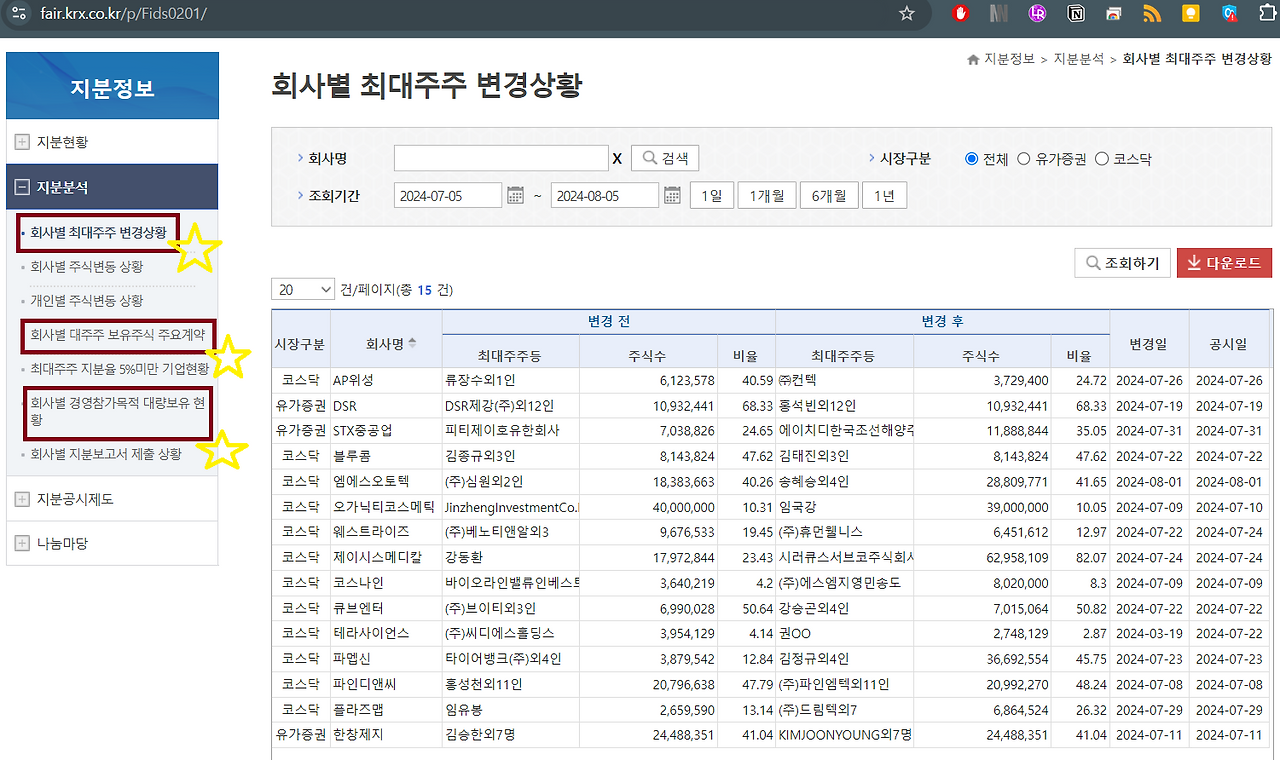1280x760 pixels.
Task: Open 회사별 주식변동 상황 menu item
Action: point(86,267)
